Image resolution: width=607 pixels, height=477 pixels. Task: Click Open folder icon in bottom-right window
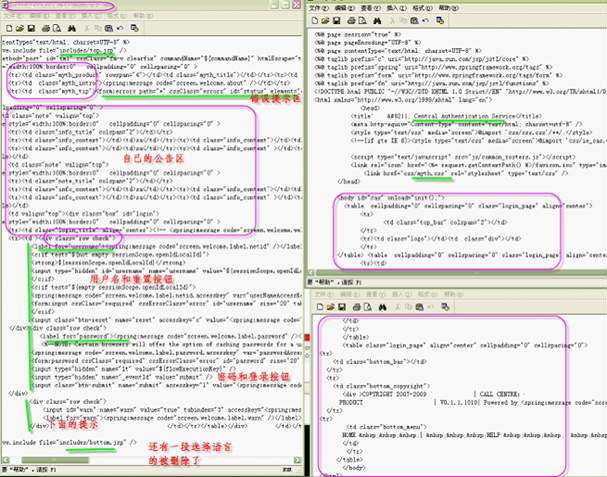pos(331,307)
